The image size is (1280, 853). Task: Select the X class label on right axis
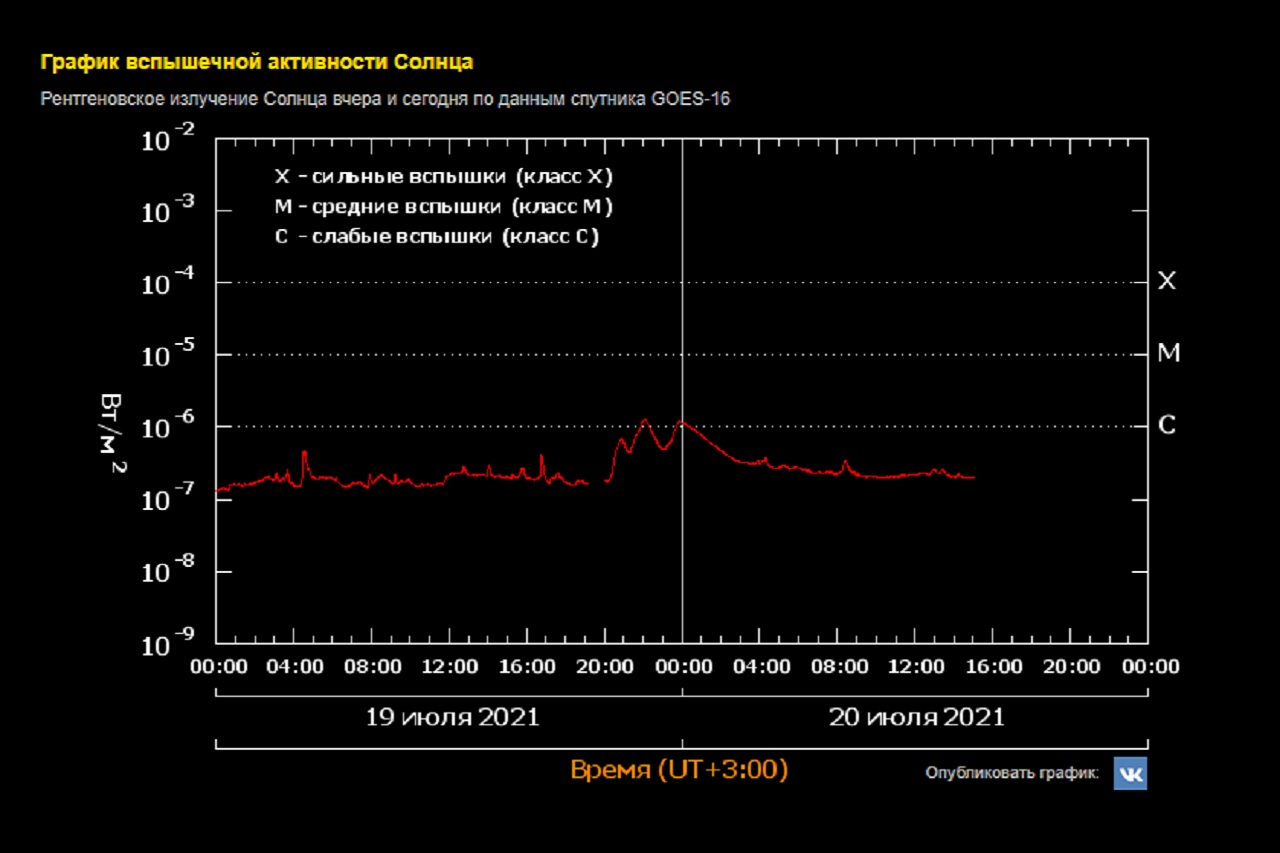(1166, 281)
